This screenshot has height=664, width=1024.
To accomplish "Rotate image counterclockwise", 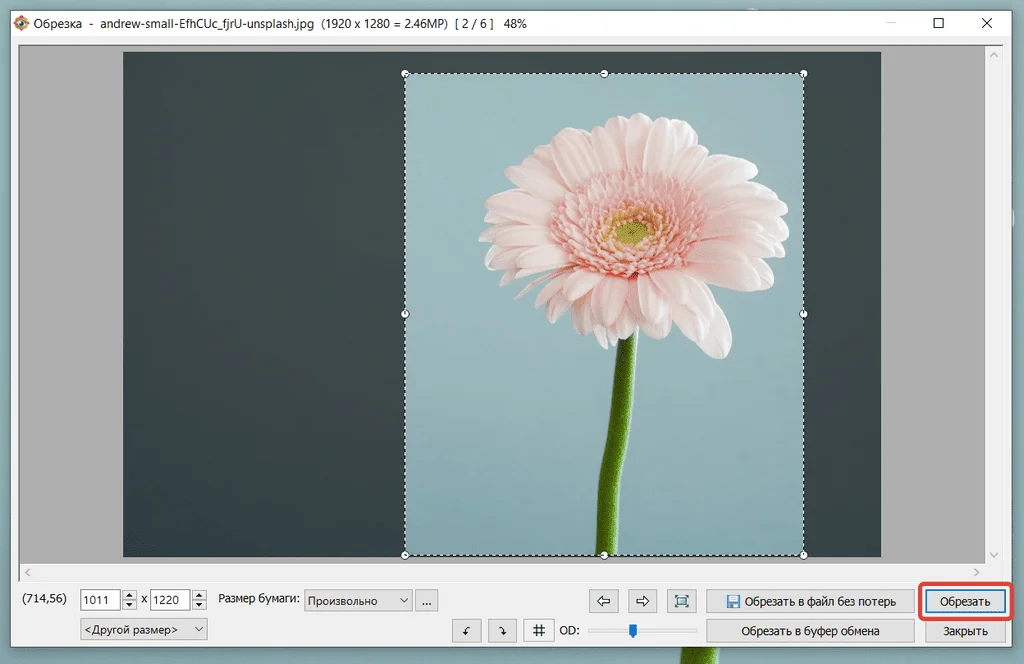I will click(466, 630).
